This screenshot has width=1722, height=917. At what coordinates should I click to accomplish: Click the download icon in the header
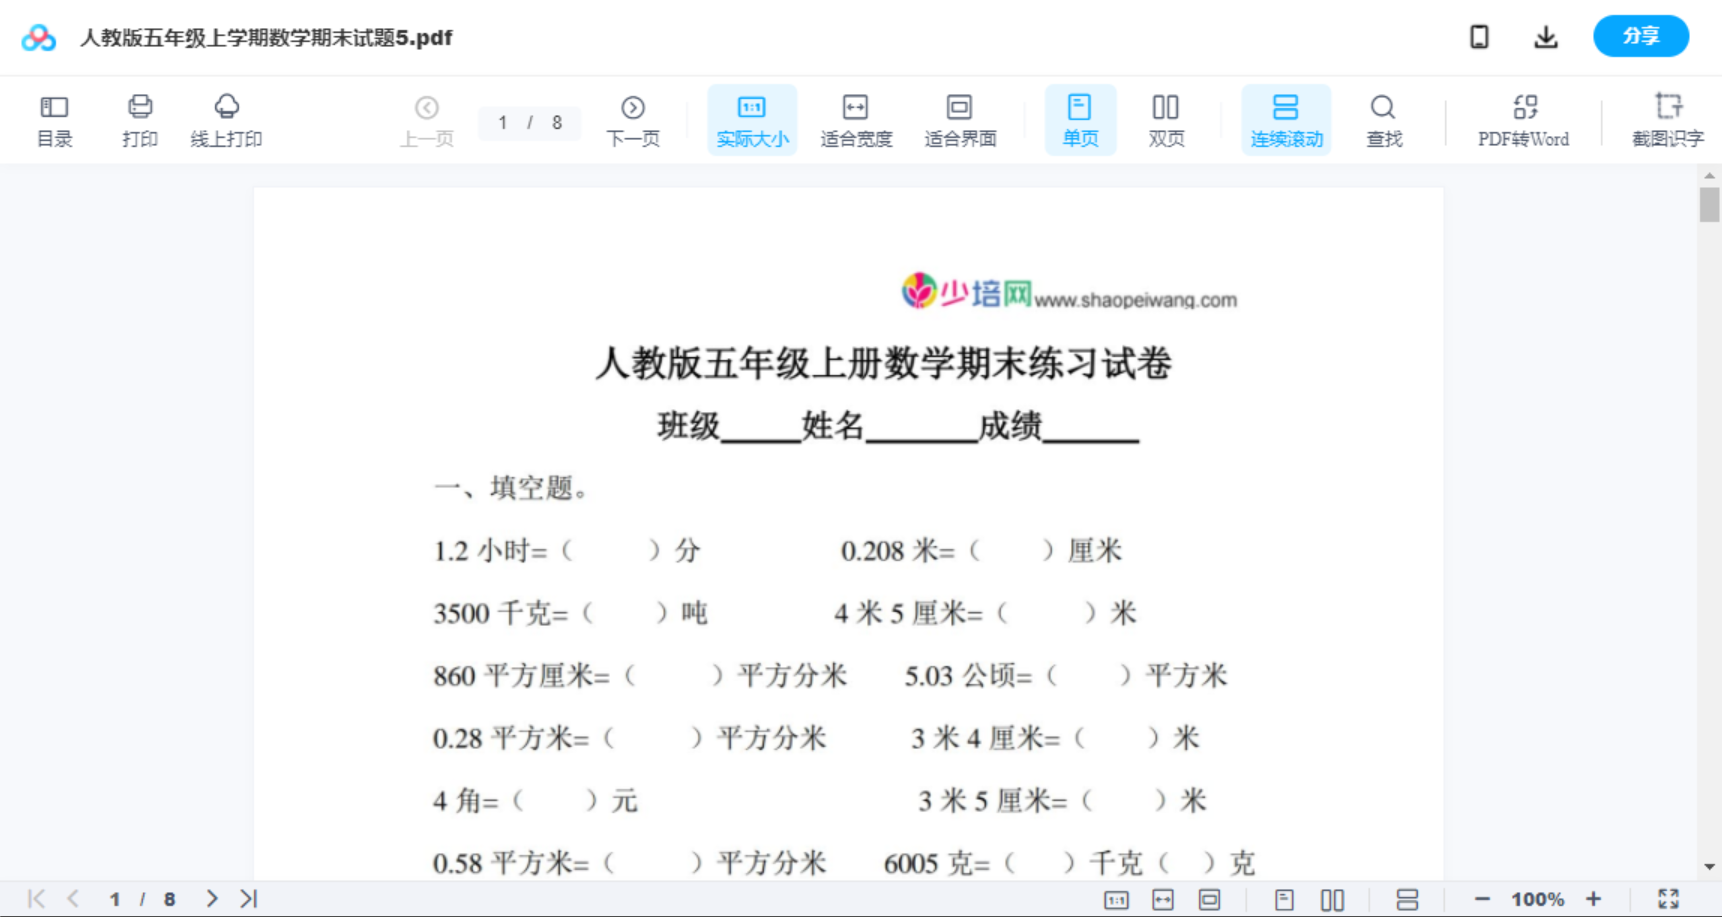point(1546,36)
